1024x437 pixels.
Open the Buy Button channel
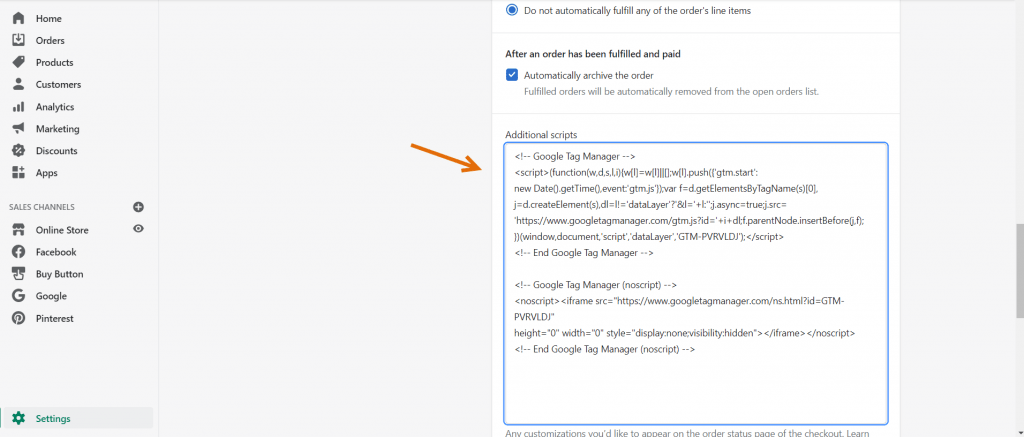[59, 274]
